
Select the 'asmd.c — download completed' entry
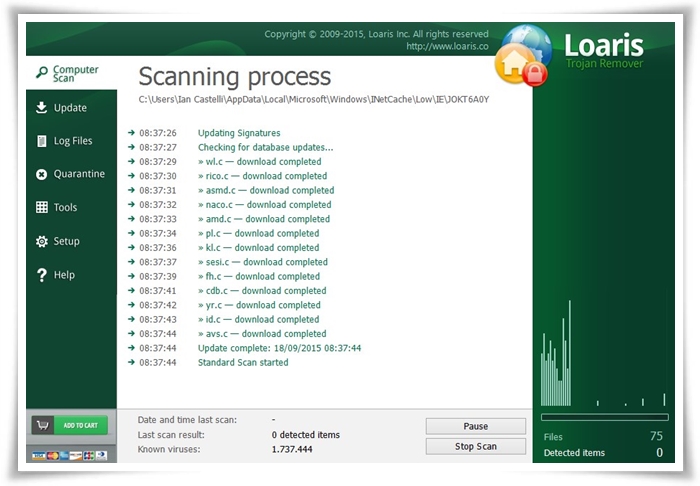click(x=266, y=190)
